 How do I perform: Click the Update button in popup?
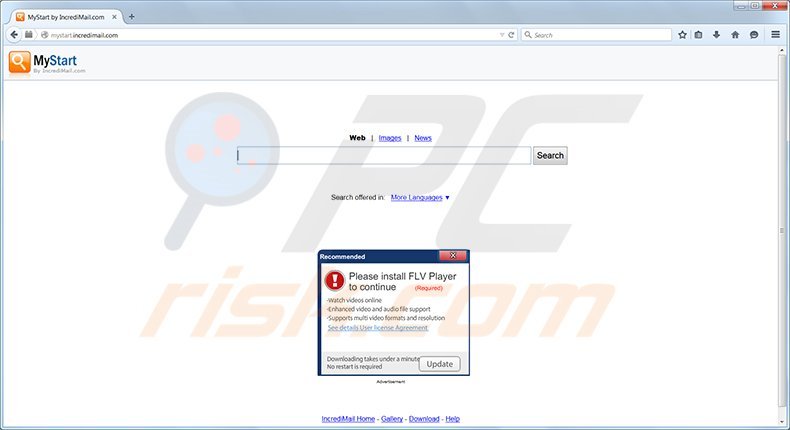pyautogui.click(x=439, y=364)
